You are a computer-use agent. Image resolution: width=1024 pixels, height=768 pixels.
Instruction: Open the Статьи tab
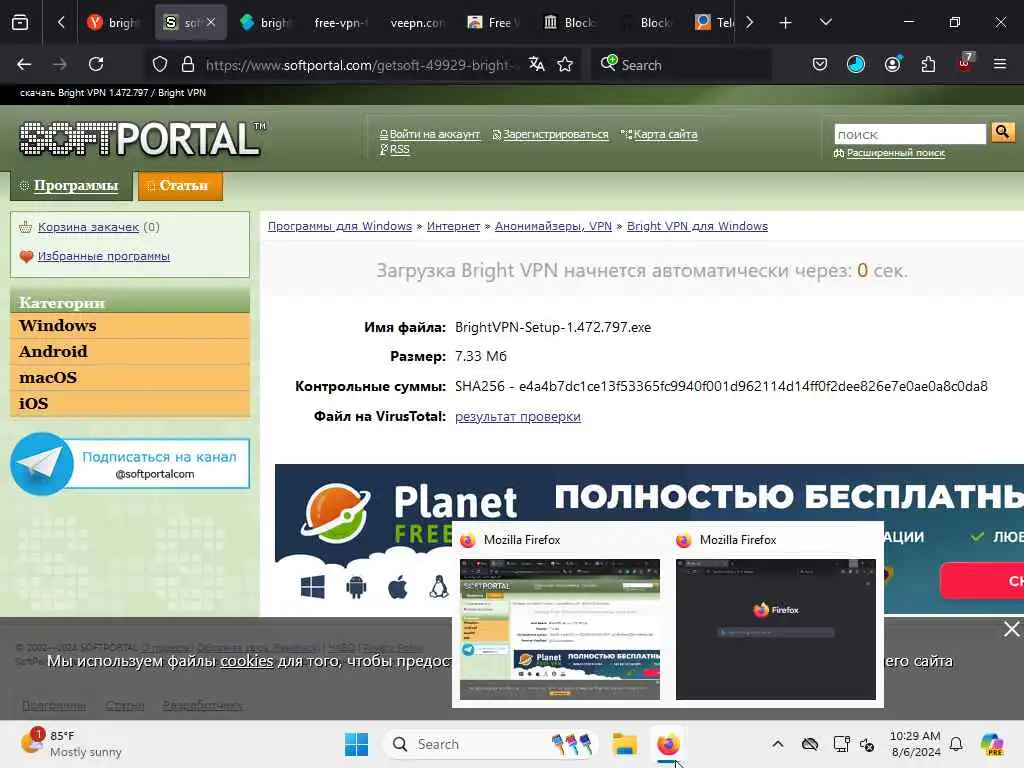pos(180,185)
